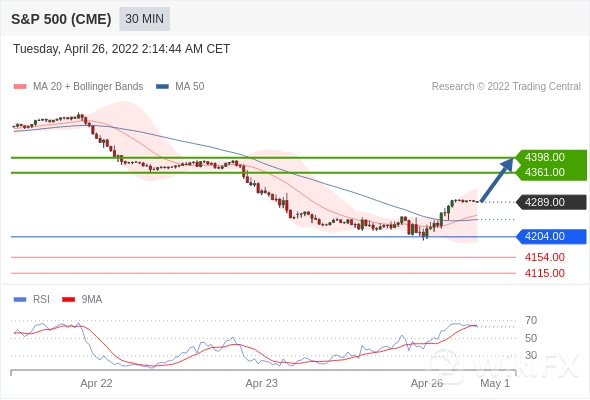The width and height of the screenshot is (590, 400).
Task: Open Research © 2022 Trading Central credit
Action: (506, 87)
